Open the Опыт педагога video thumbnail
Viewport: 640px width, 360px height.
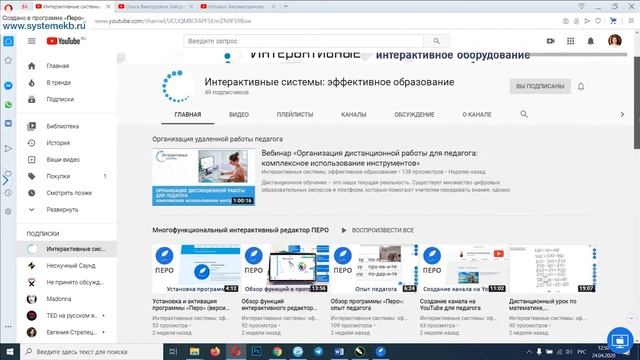pyautogui.click(x=374, y=269)
